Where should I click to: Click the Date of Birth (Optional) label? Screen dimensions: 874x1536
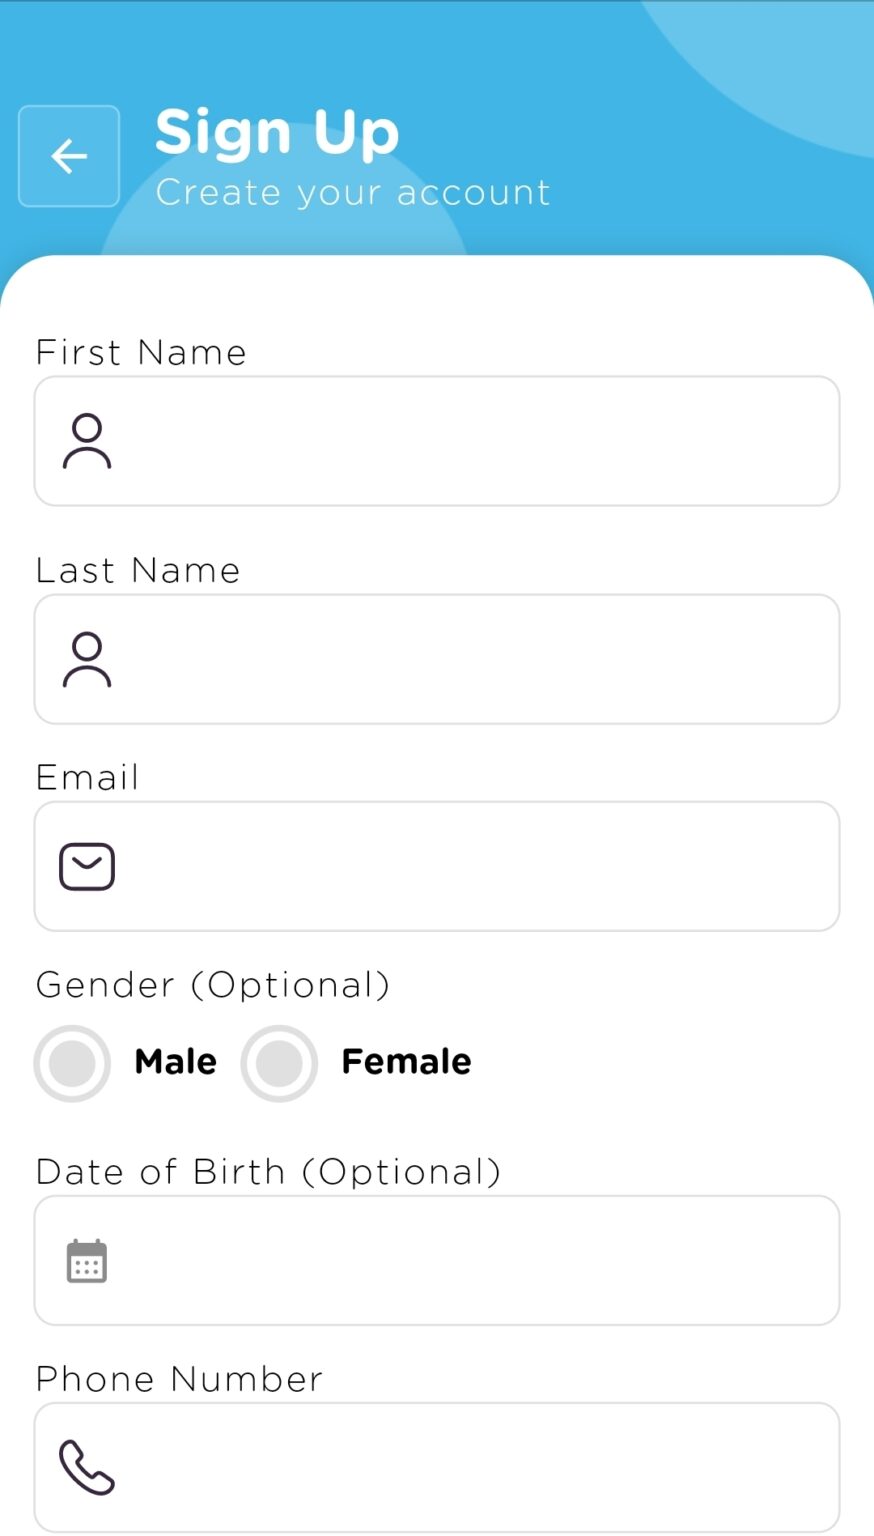[268, 1172]
